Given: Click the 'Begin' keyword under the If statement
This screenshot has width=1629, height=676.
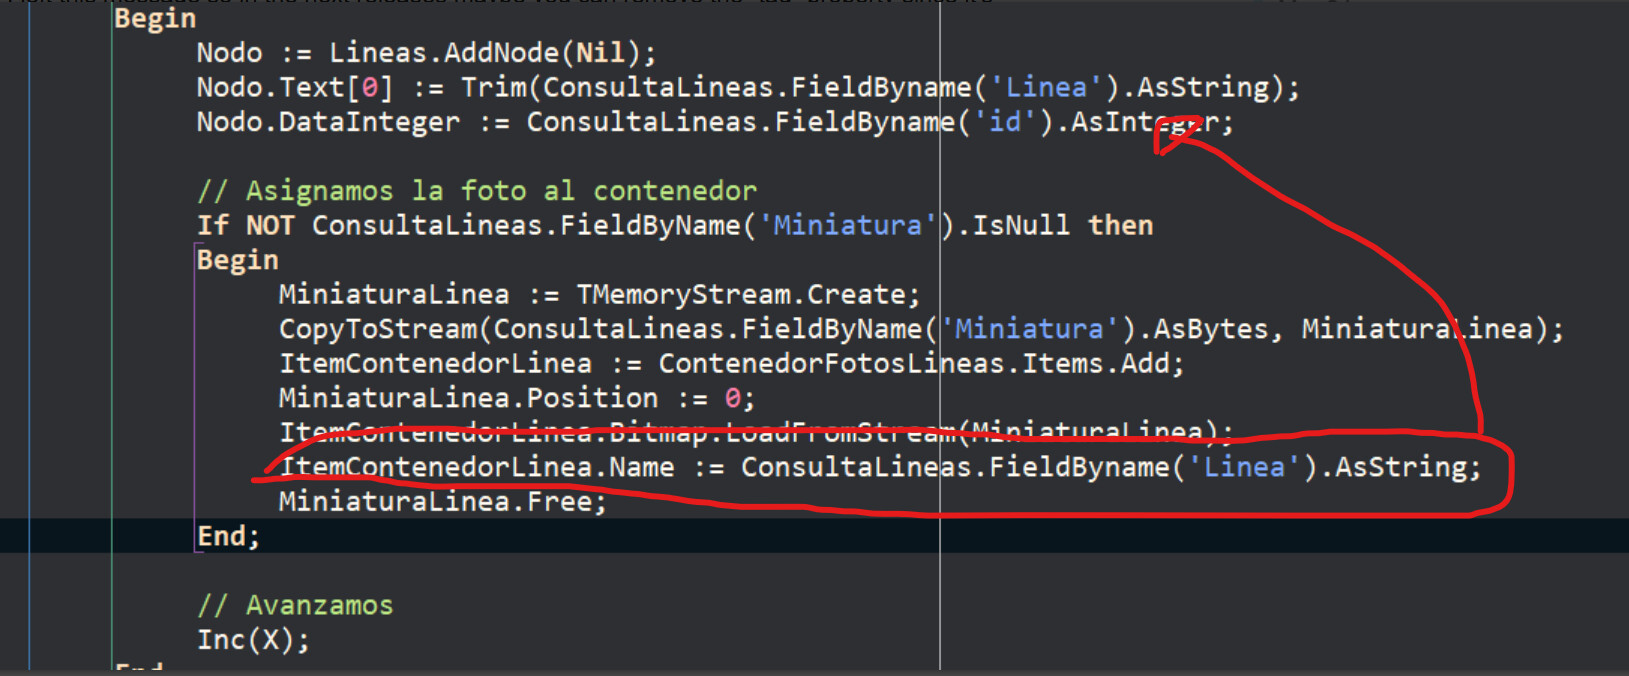Looking at the screenshot, I should click(237, 260).
